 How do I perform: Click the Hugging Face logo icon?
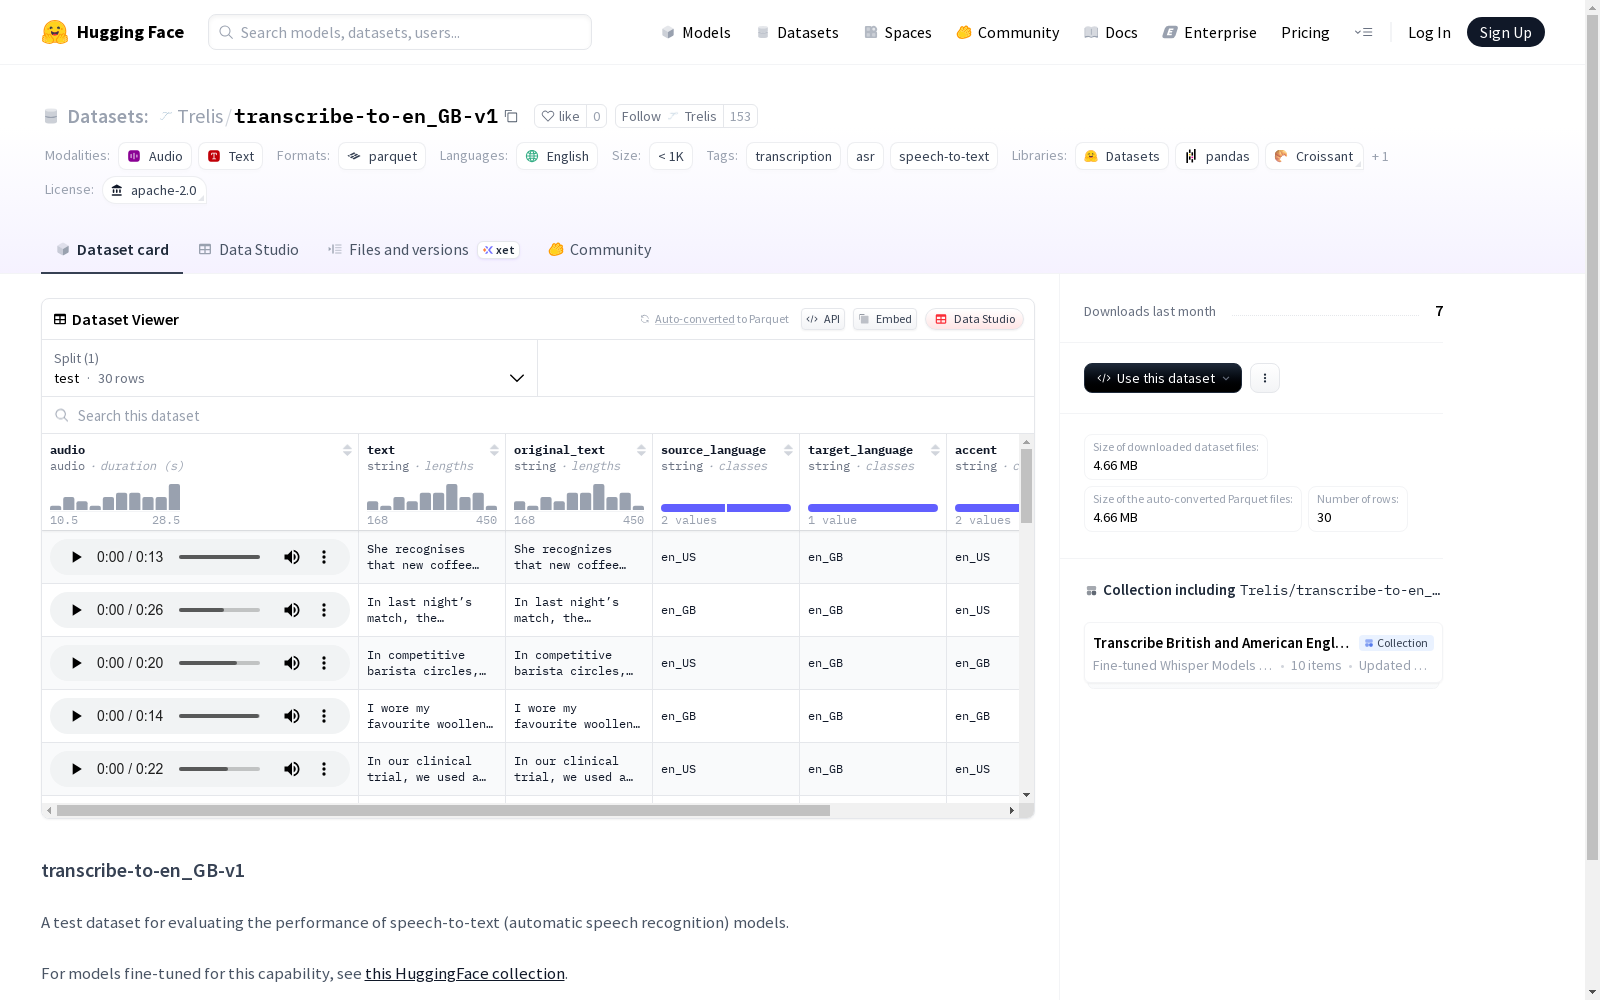pos(55,32)
